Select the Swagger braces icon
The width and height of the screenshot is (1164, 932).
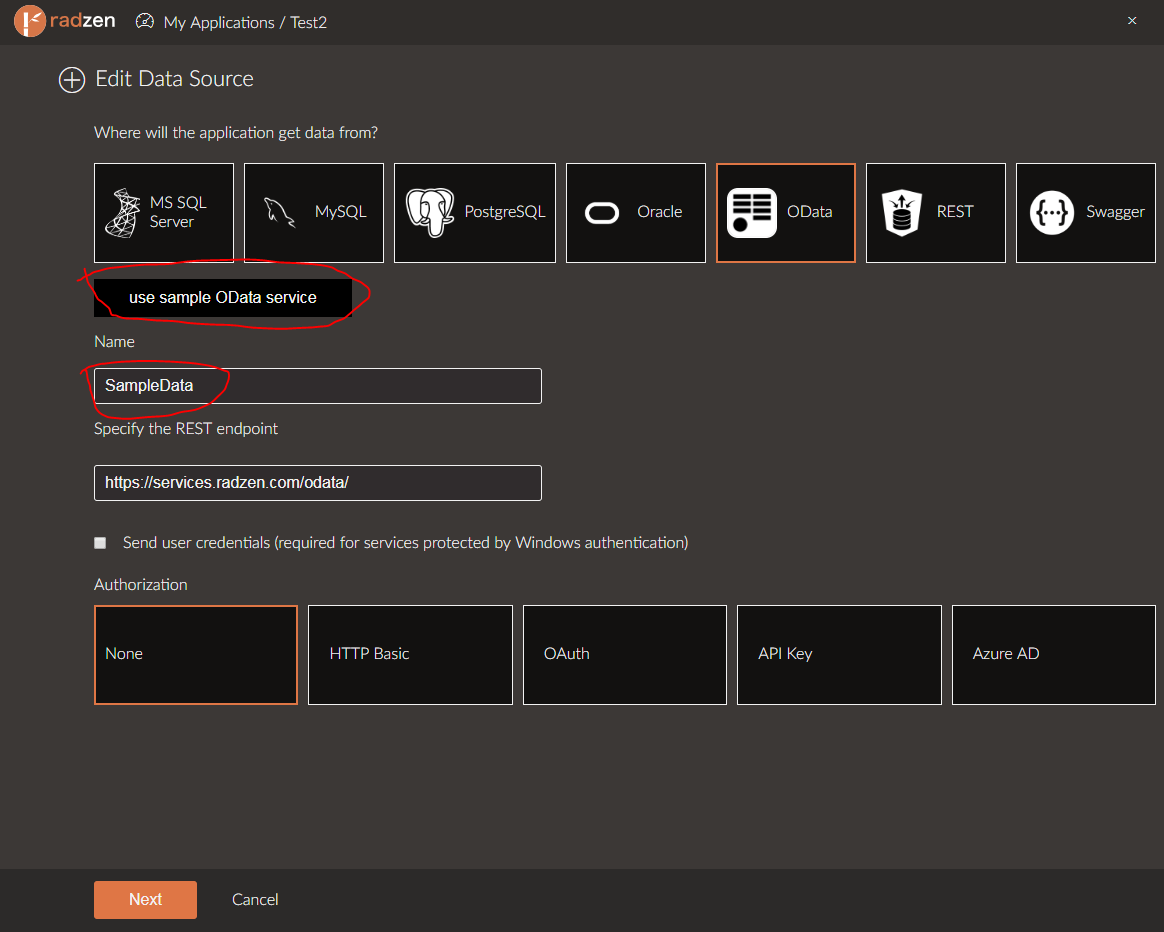1052,213
